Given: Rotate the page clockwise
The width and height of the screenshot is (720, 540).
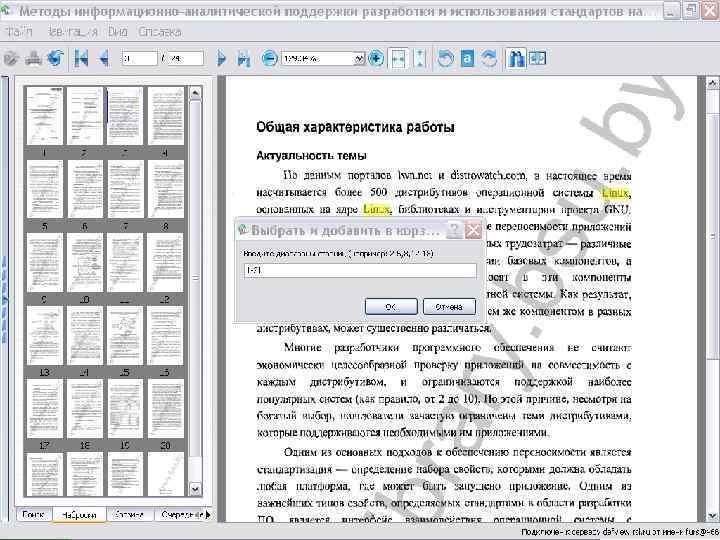Looking at the screenshot, I should [489, 59].
